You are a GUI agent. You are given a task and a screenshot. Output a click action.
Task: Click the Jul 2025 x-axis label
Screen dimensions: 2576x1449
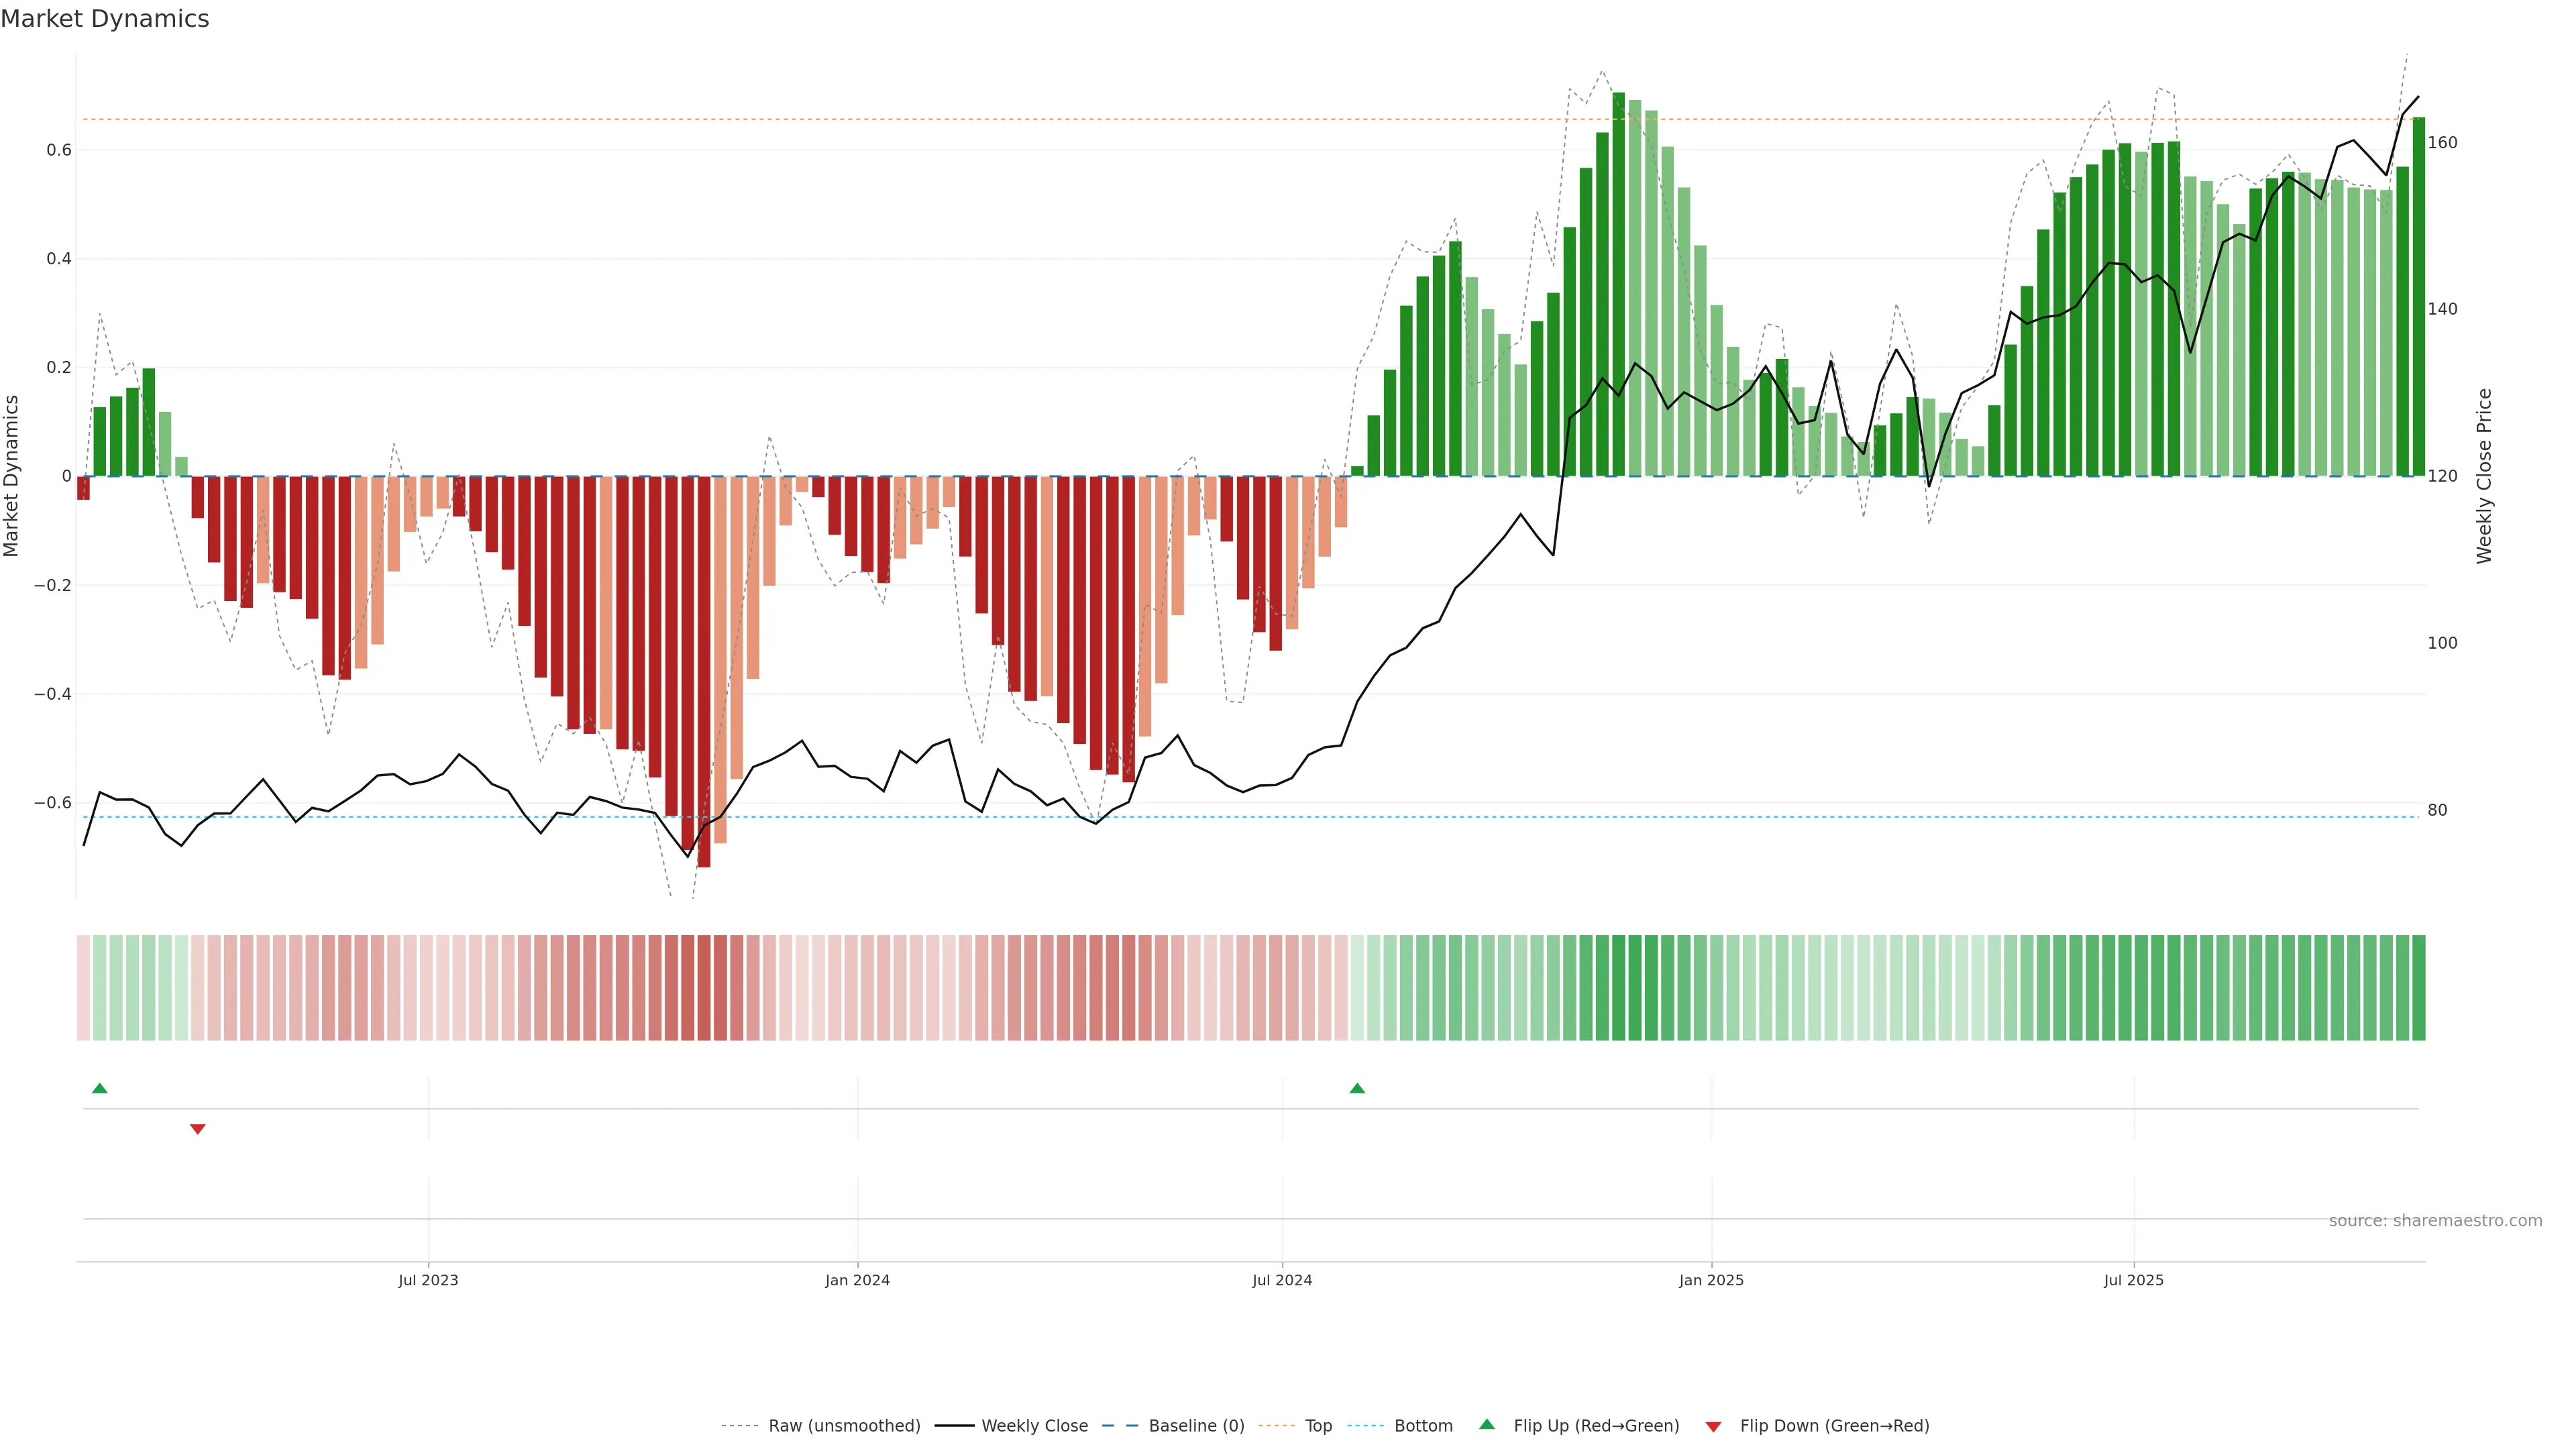point(2133,1280)
